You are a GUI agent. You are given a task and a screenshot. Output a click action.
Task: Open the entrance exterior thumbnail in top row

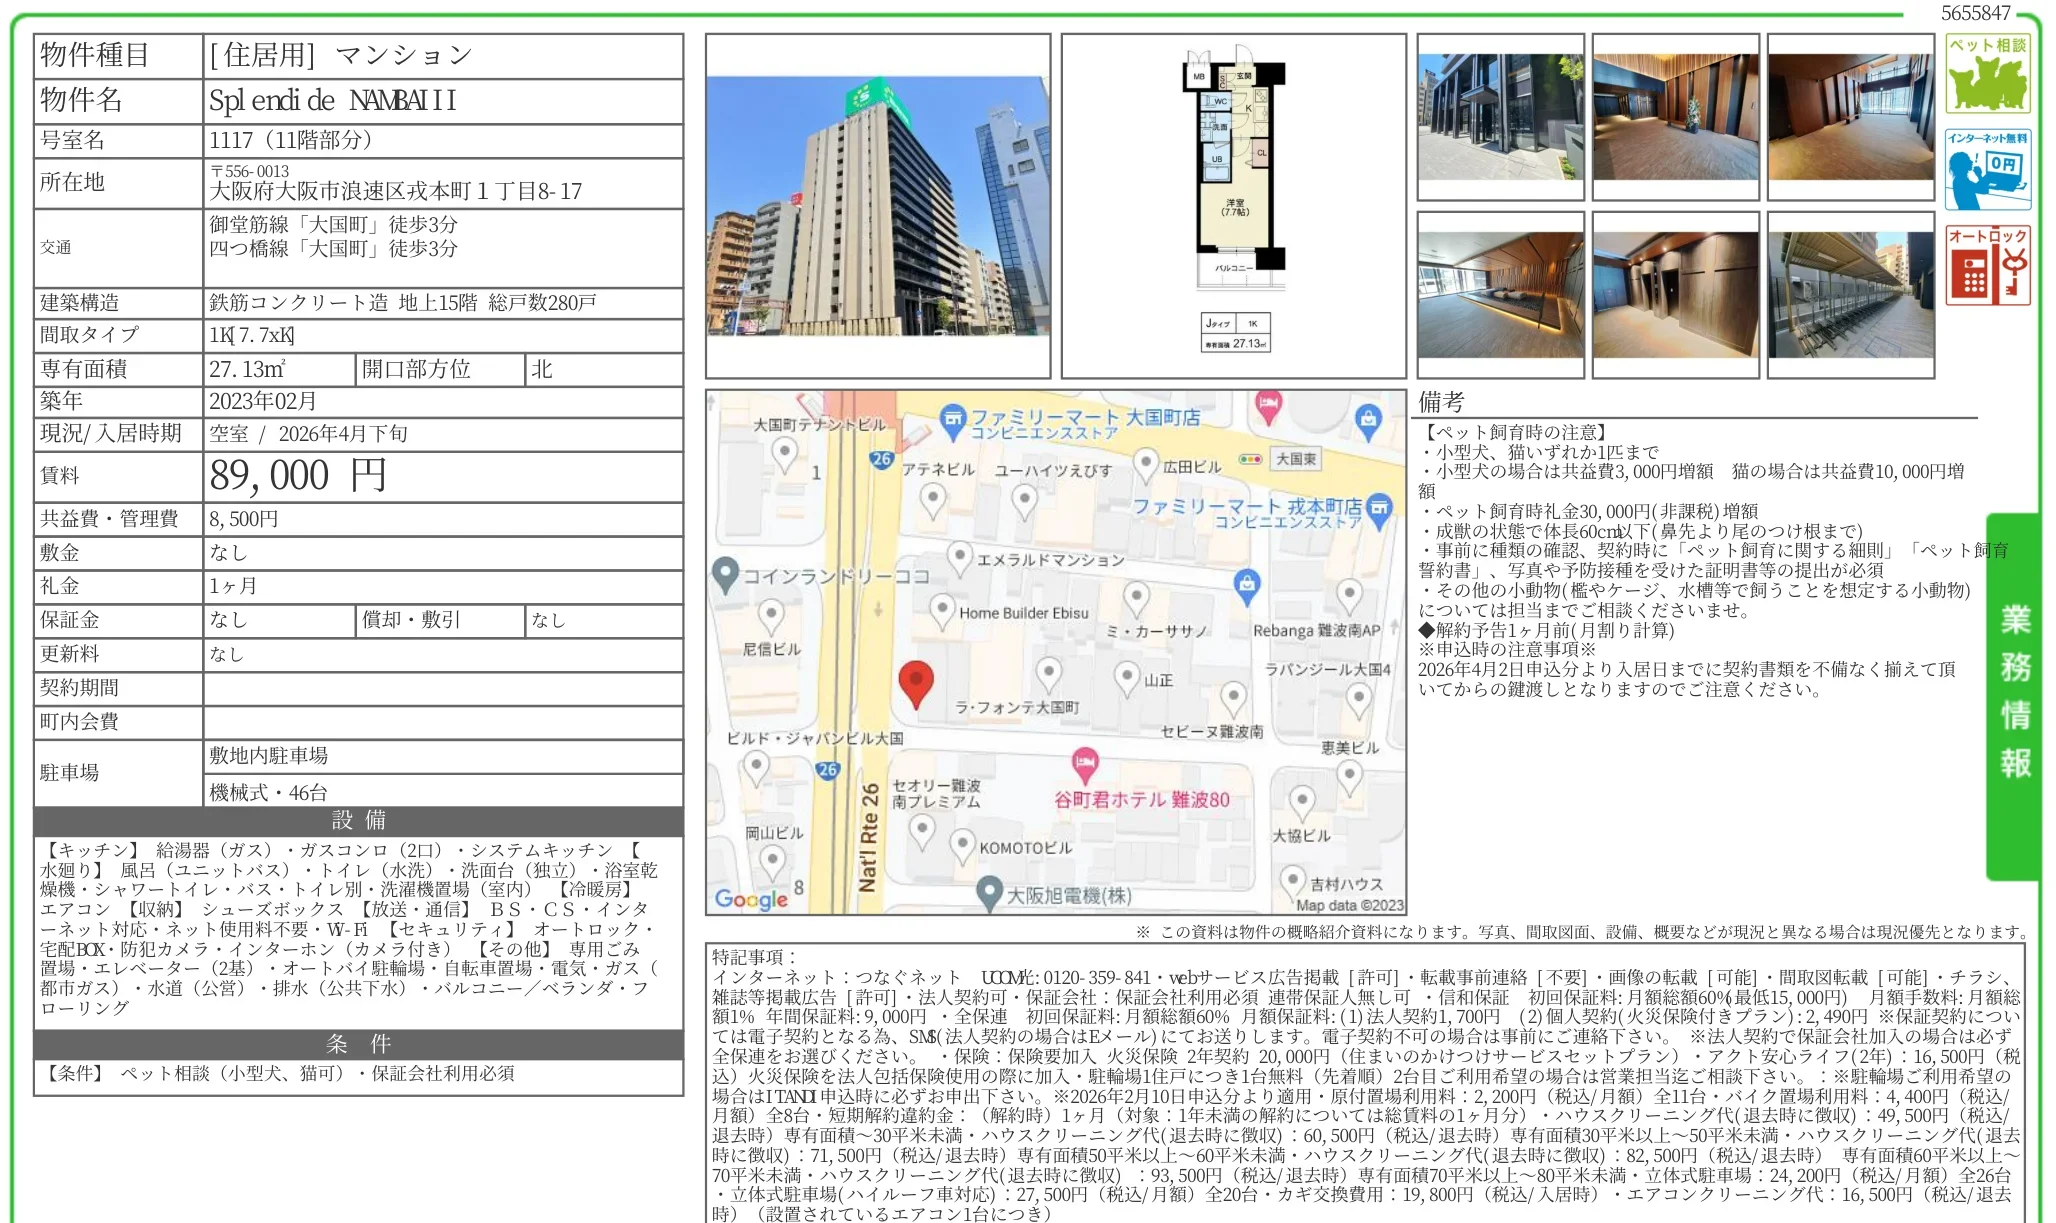[1500, 117]
